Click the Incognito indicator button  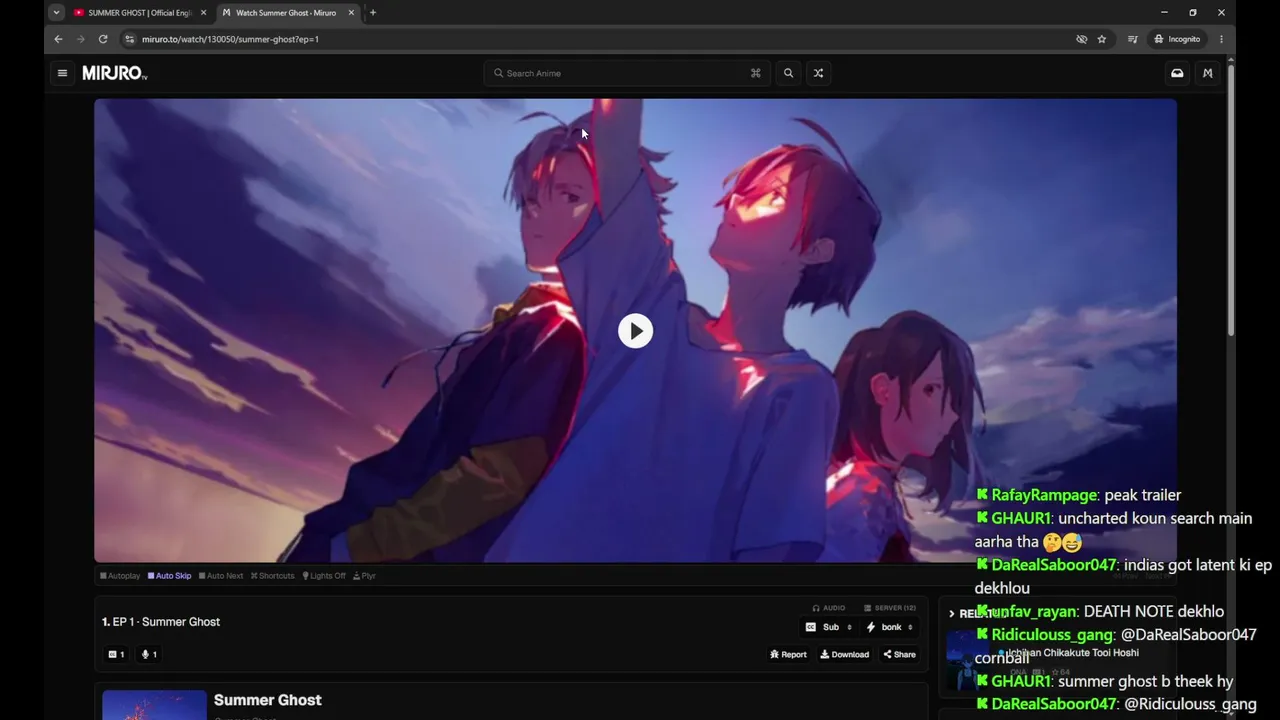click(x=1177, y=39)
